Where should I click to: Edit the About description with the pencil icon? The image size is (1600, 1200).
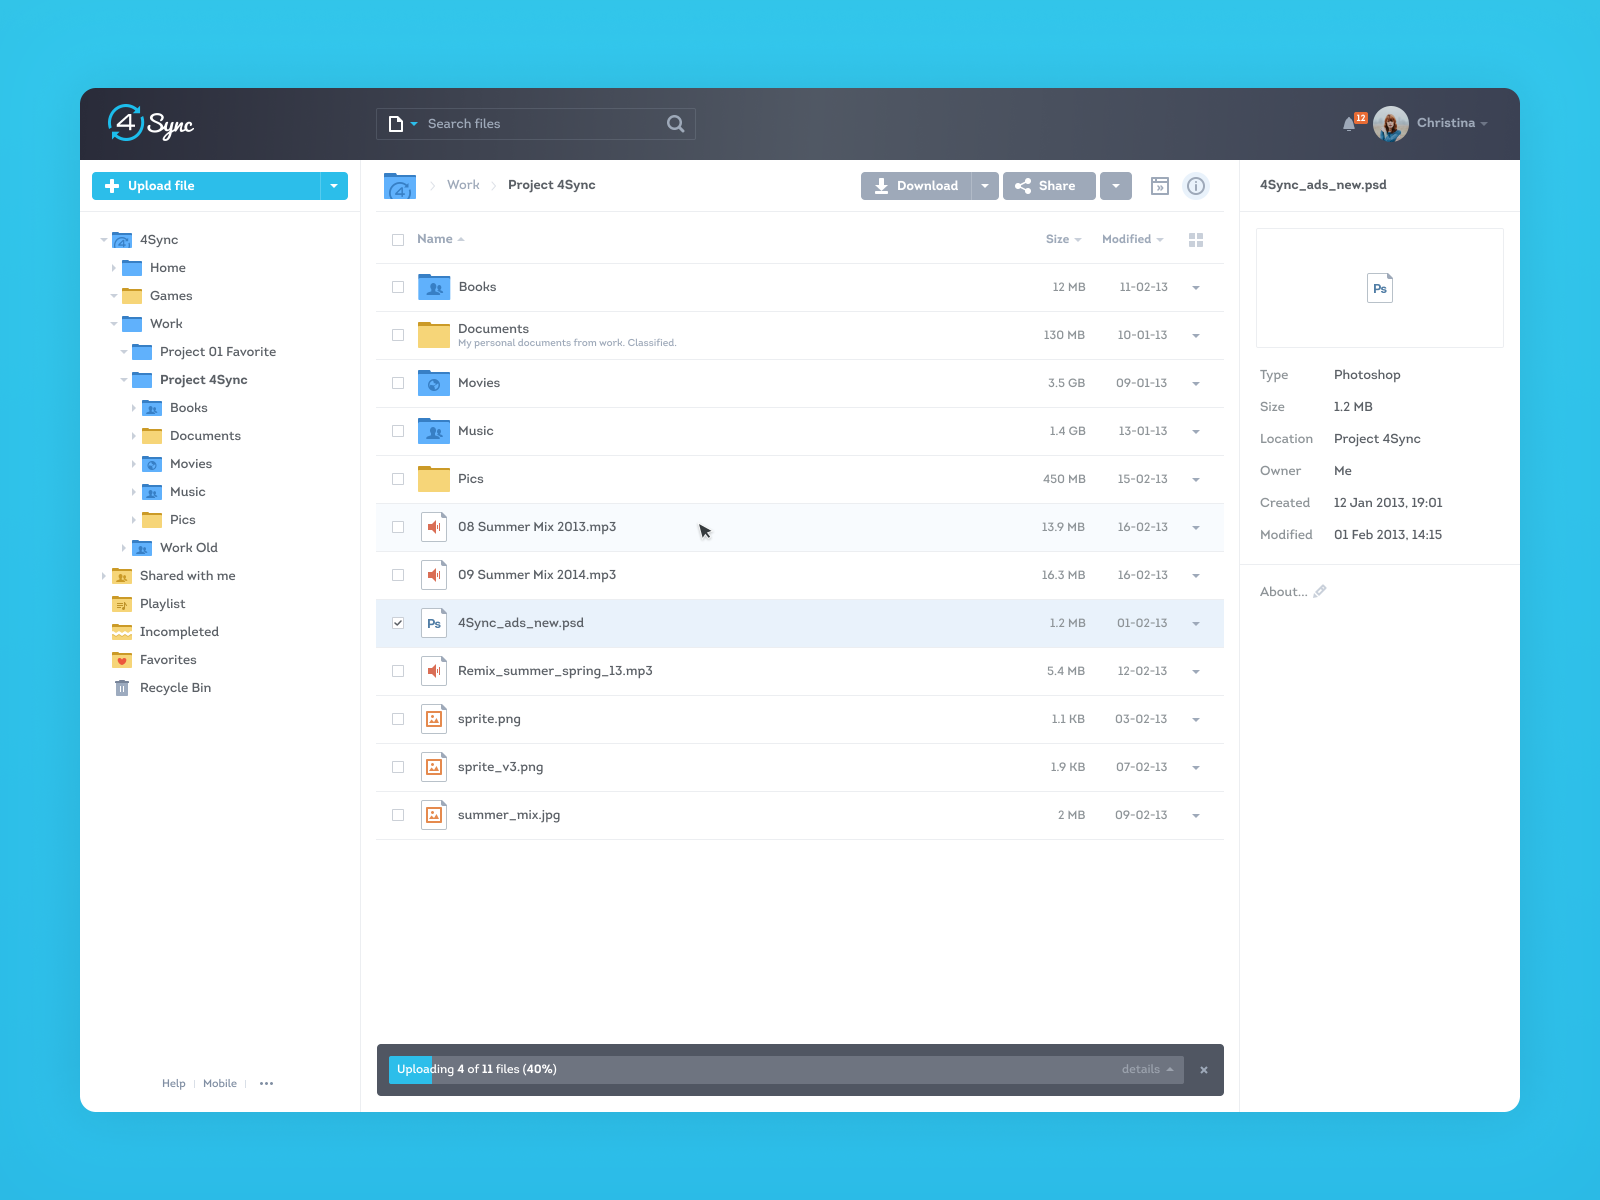pos(1320,591)
